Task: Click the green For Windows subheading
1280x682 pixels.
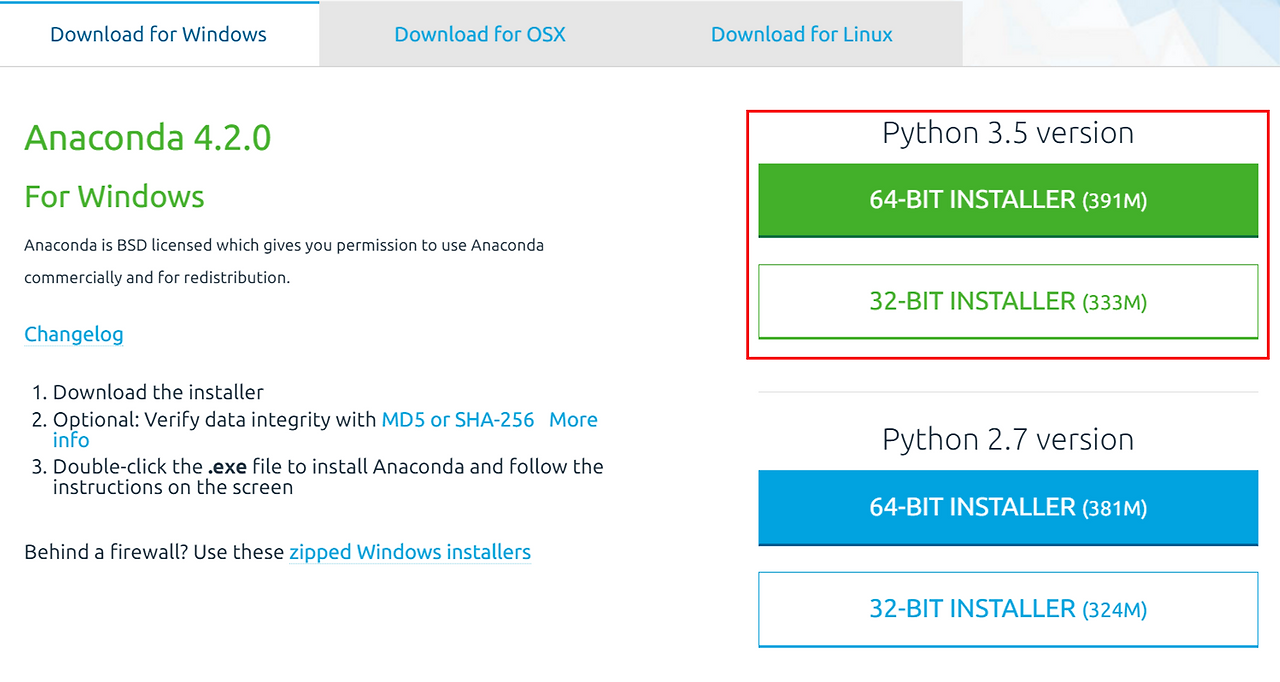Action: pyautogui.click(x=114, y=197)
